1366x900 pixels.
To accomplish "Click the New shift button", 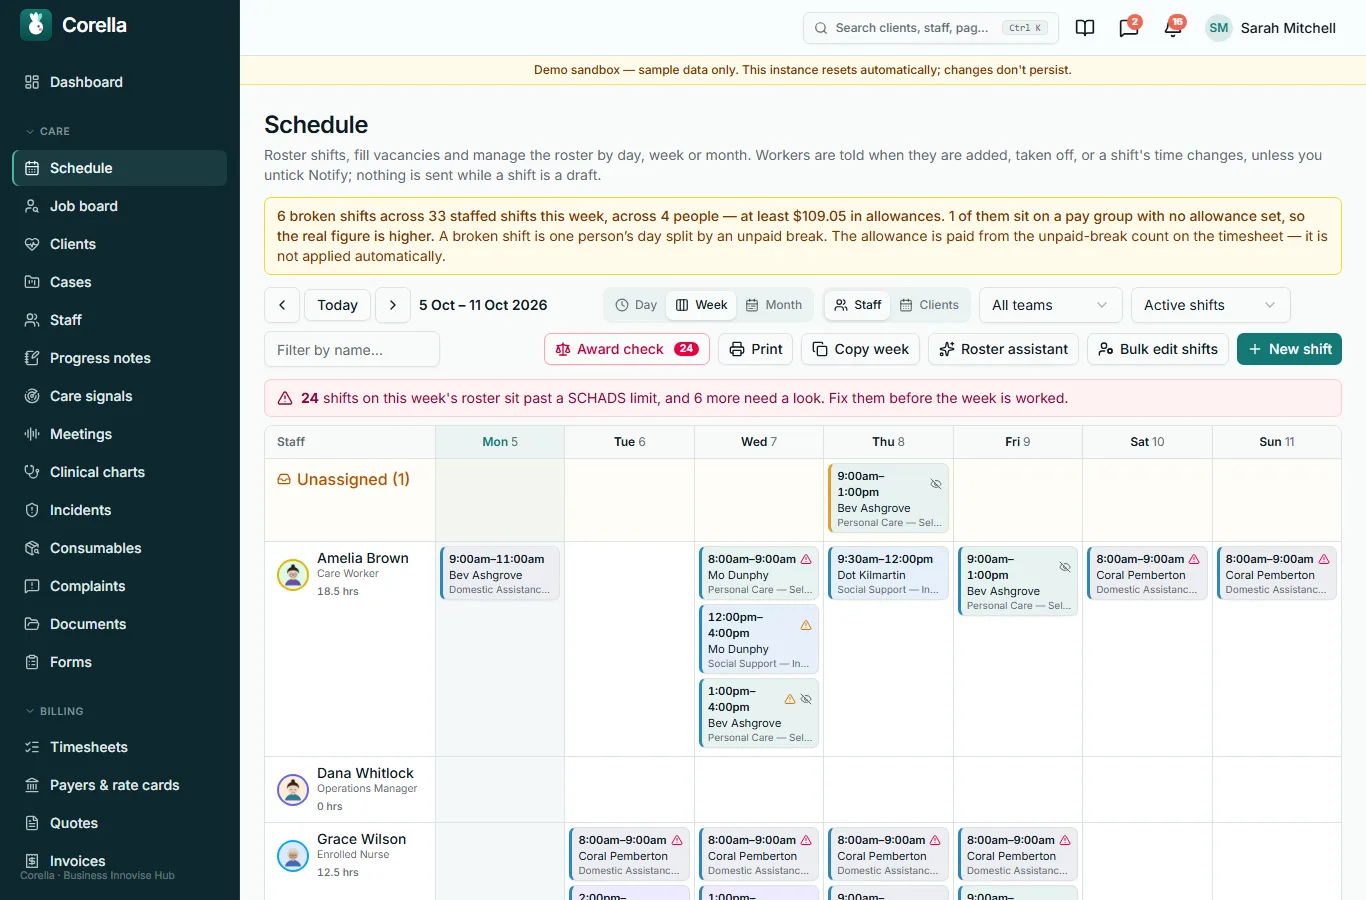I will [1289, 349].
